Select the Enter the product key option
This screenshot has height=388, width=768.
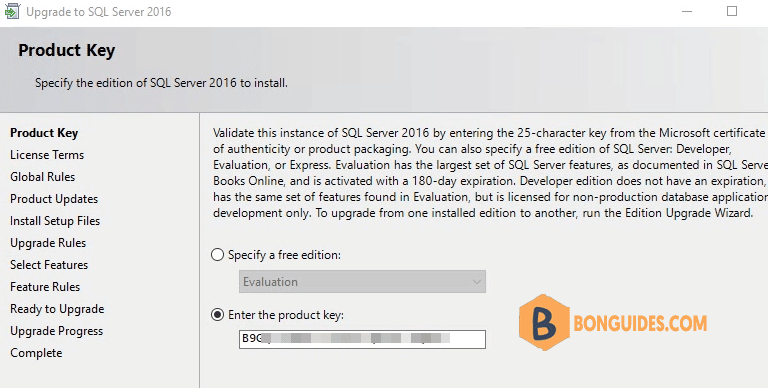point(217,315)
